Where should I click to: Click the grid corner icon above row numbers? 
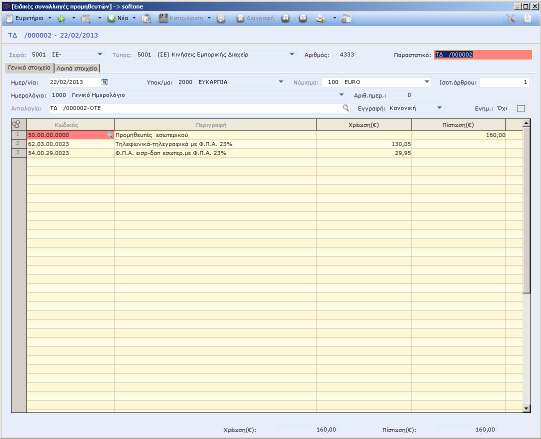(x=17, y=124)
